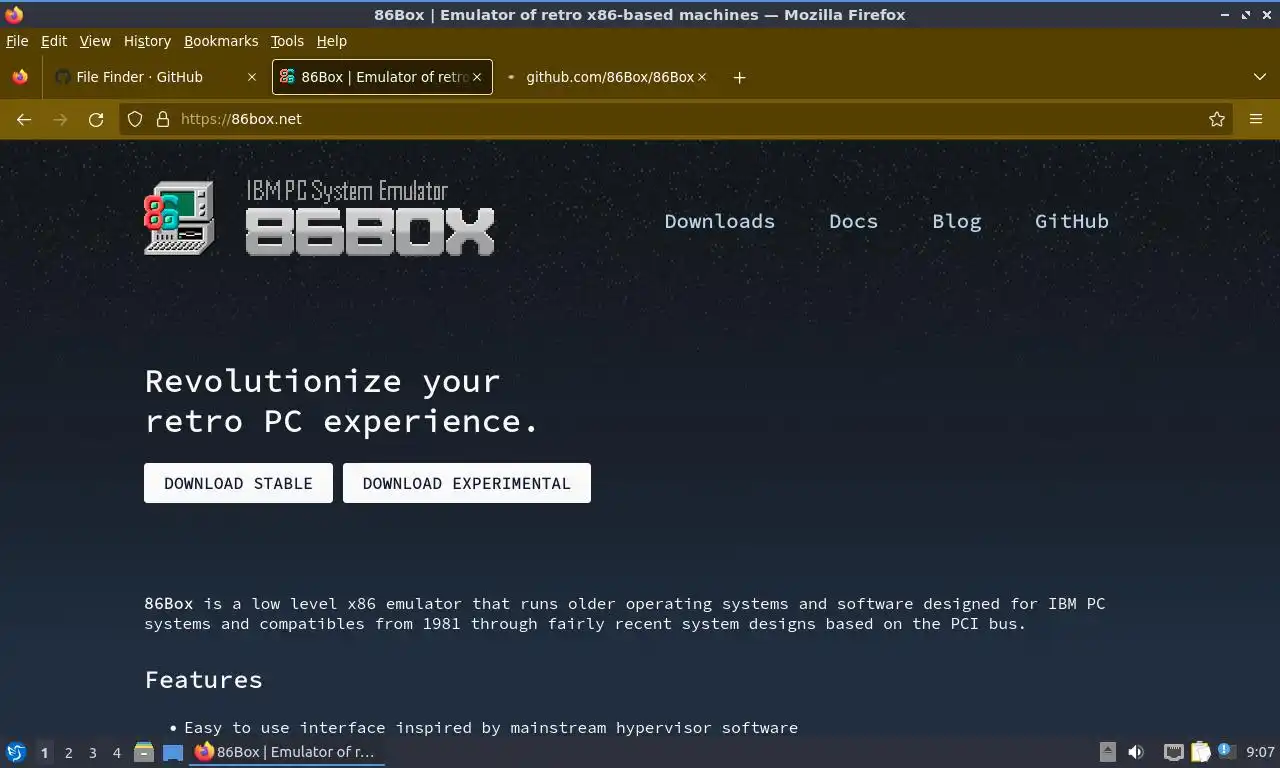Click the DOWNLOAD EXPERIMENTAL button

[x=467, y=483]
